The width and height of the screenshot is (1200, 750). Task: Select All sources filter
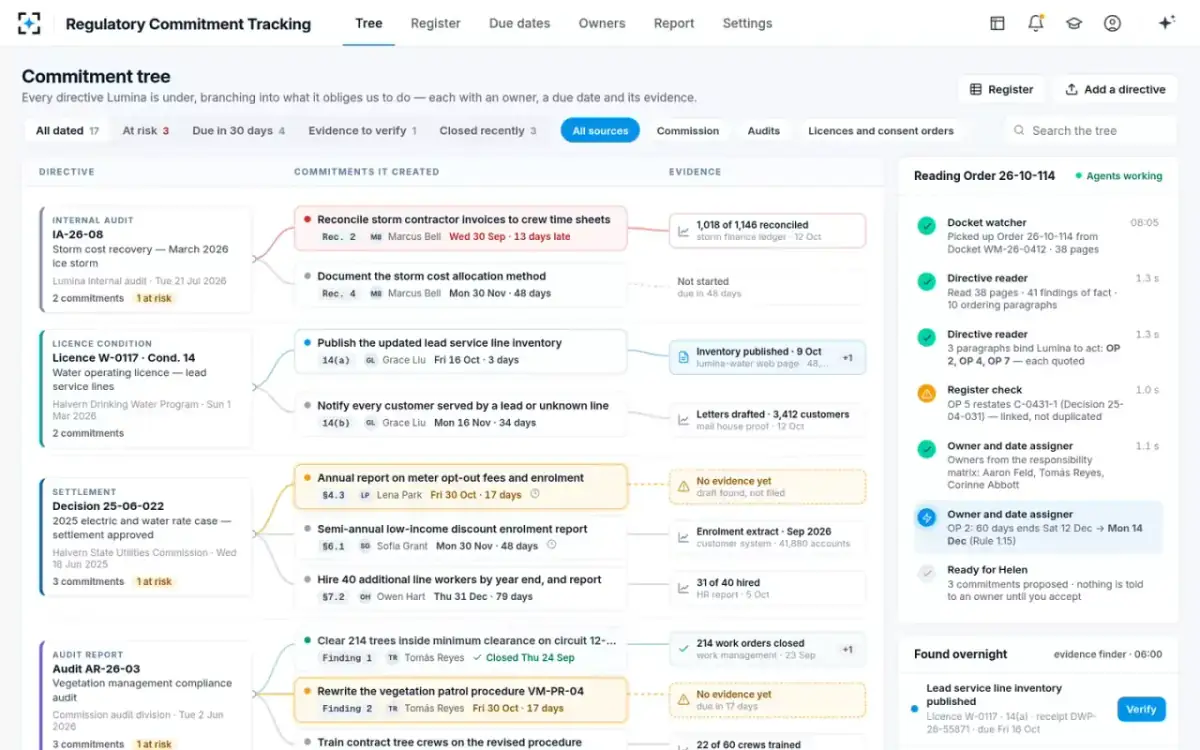[600, 130]
